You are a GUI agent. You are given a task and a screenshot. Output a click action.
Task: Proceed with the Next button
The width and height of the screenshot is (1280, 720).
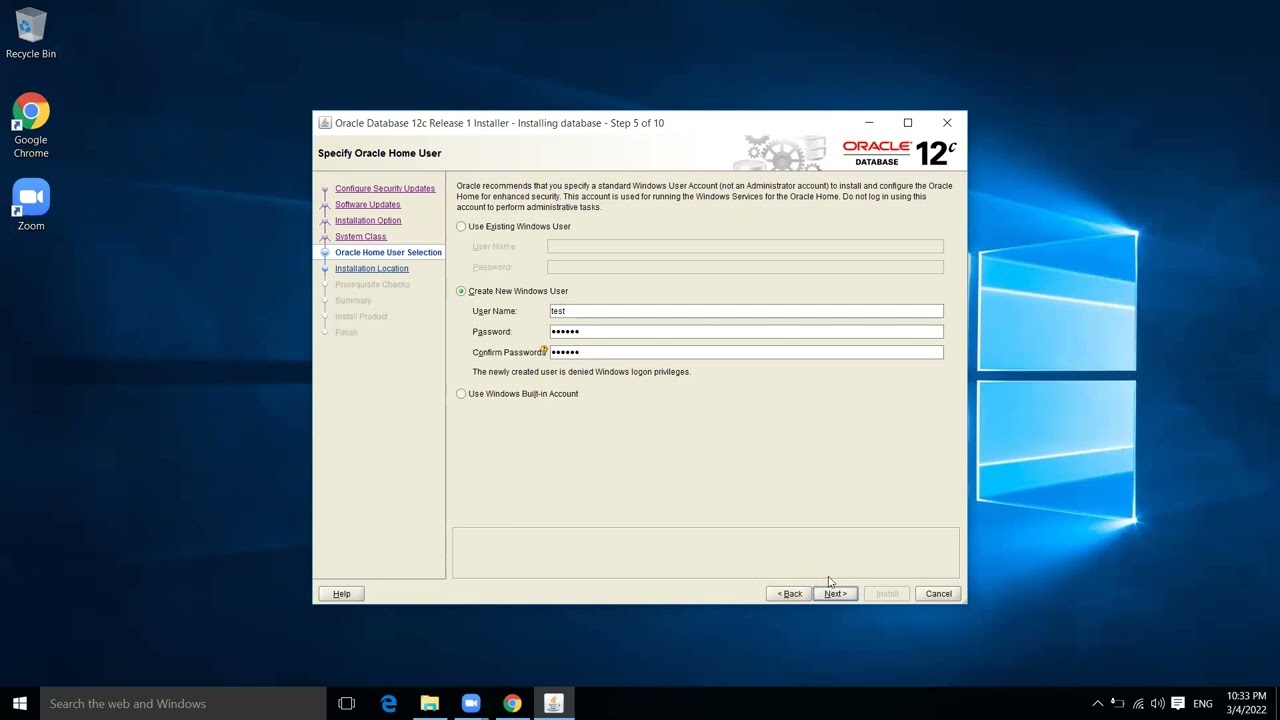click(835, 594)
